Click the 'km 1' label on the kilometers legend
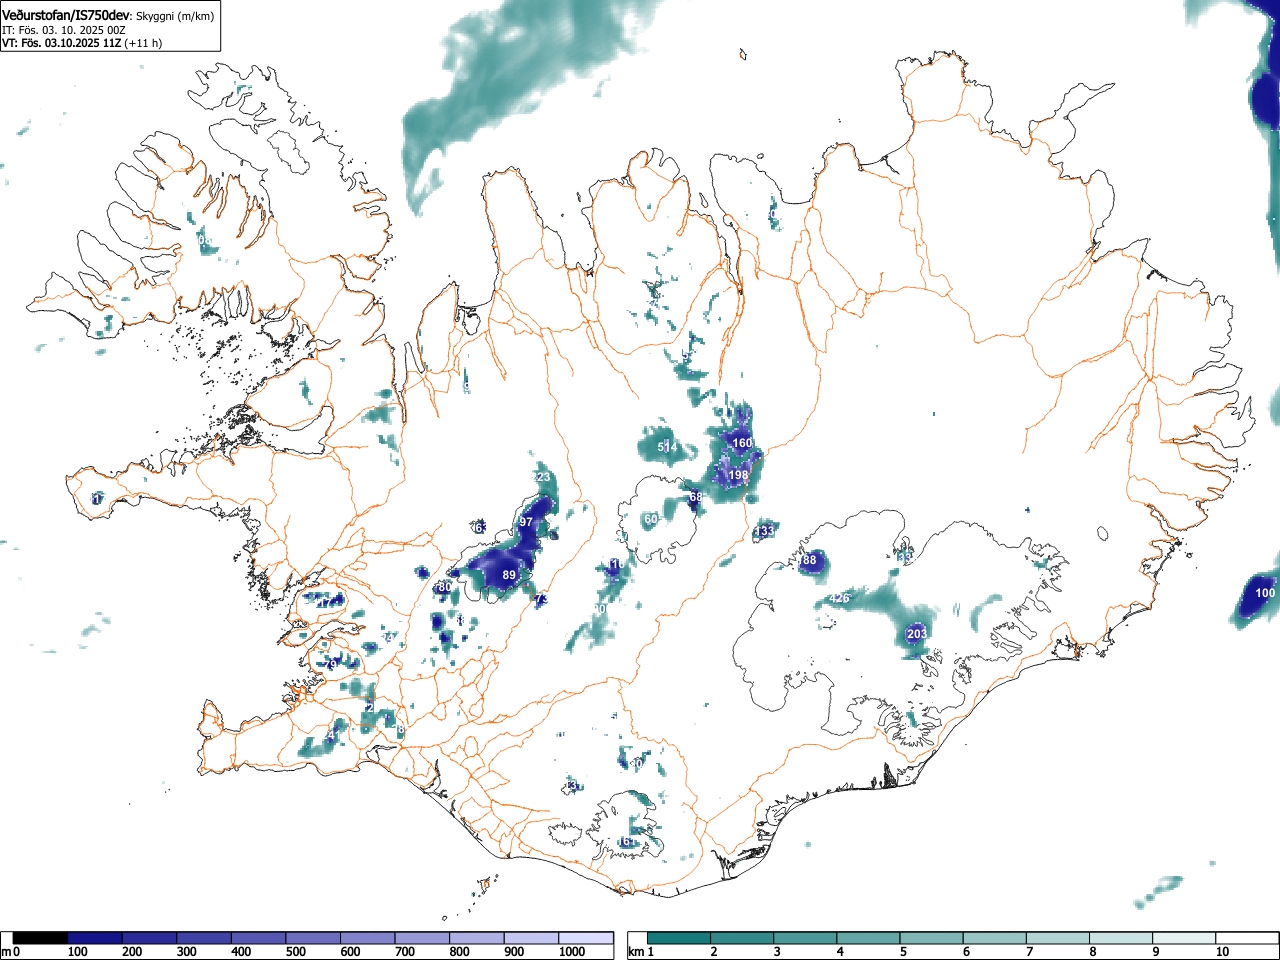Image resolution: width=1280 pixels, height=960 pixels. click(640, 952)
